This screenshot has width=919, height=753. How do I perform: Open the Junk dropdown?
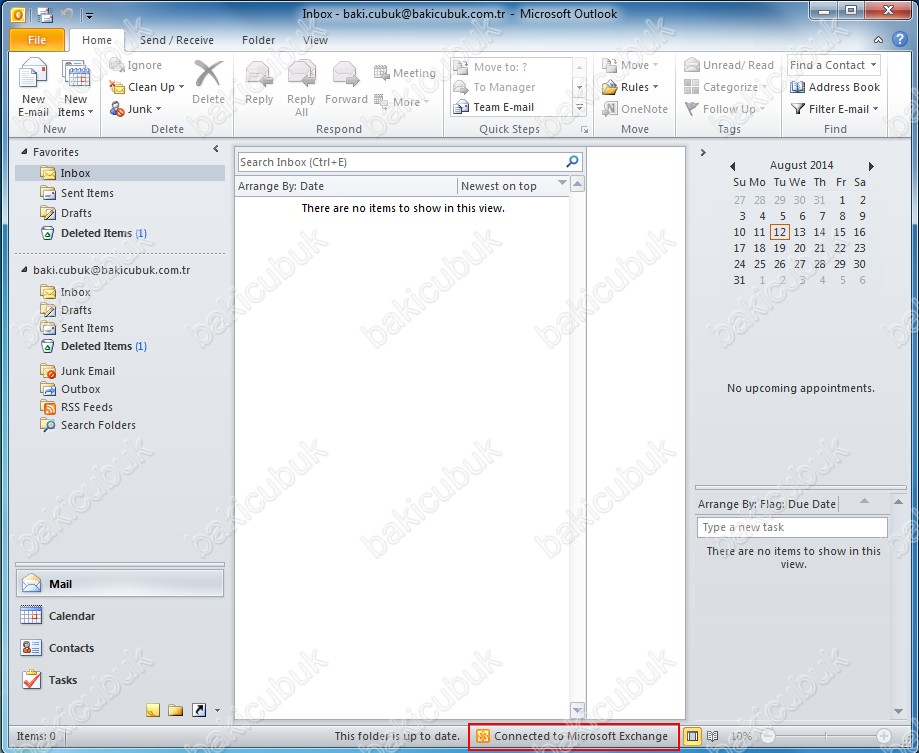136,109
